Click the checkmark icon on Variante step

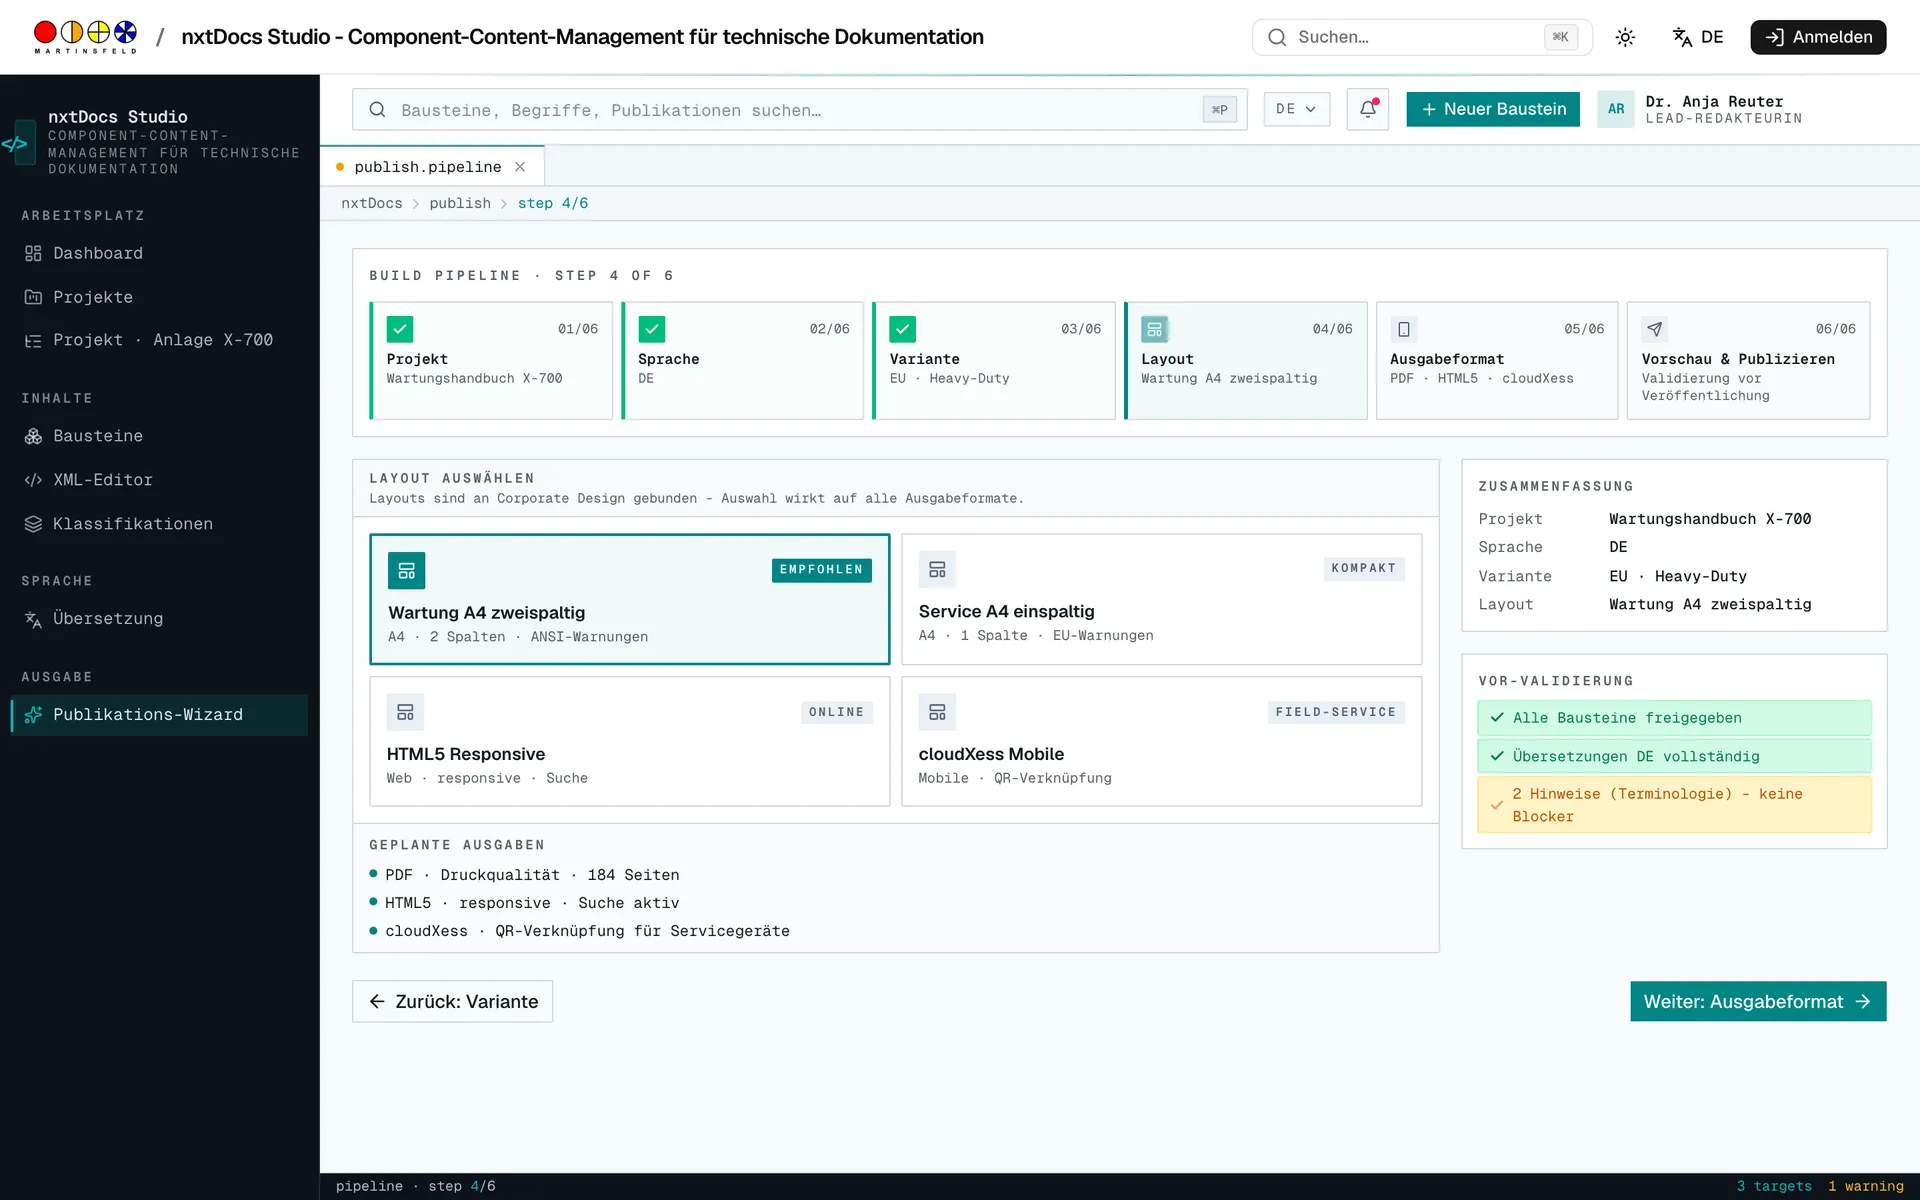[903, 329]
